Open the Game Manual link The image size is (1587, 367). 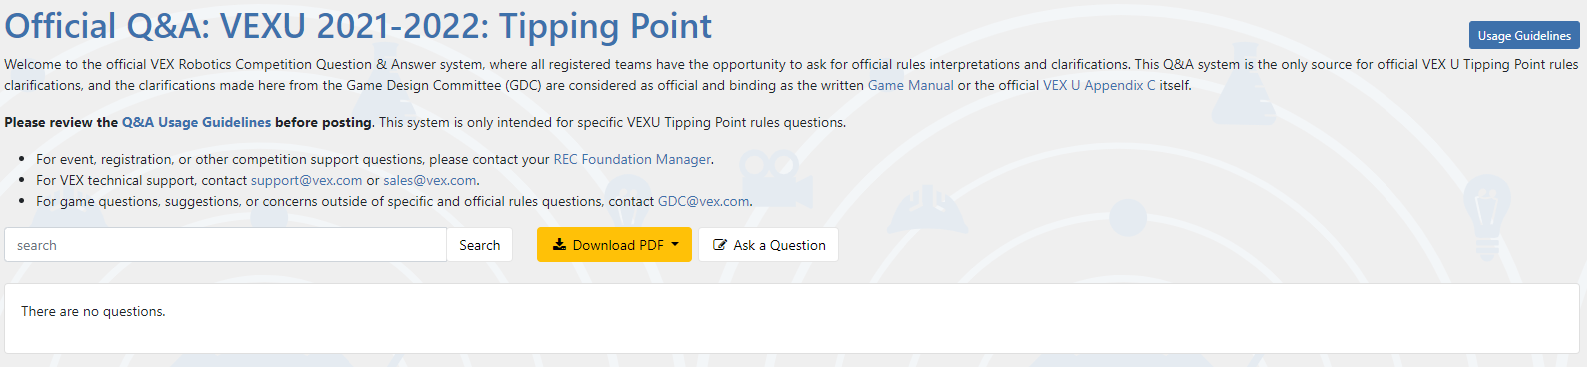point(910,85)
